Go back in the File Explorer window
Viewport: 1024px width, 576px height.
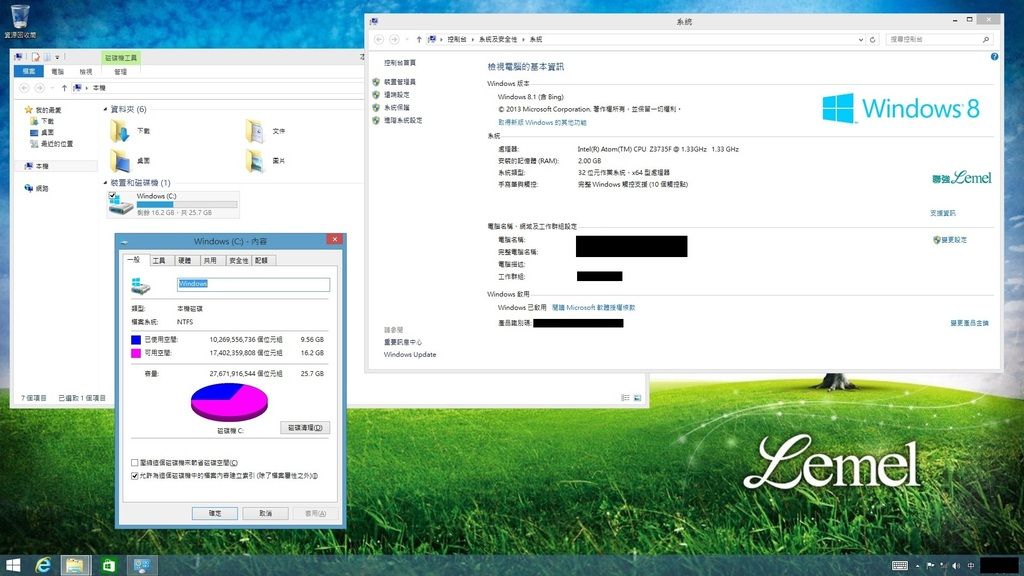(x=24, y=88)
